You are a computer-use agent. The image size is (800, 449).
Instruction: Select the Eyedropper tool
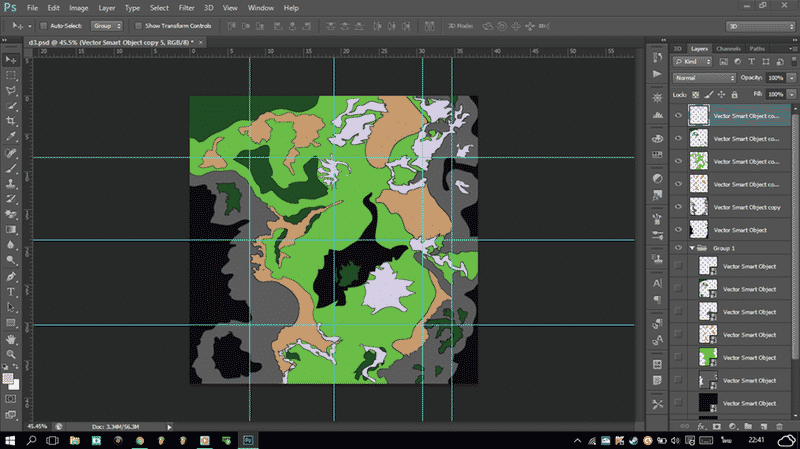tap(11, 136)
